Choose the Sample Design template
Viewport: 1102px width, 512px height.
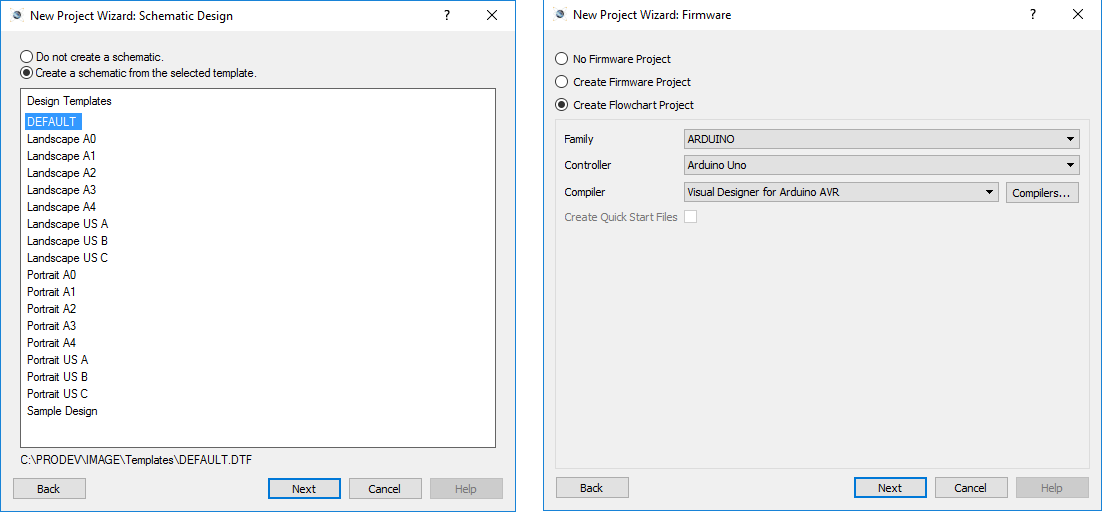tap(62, 411)
